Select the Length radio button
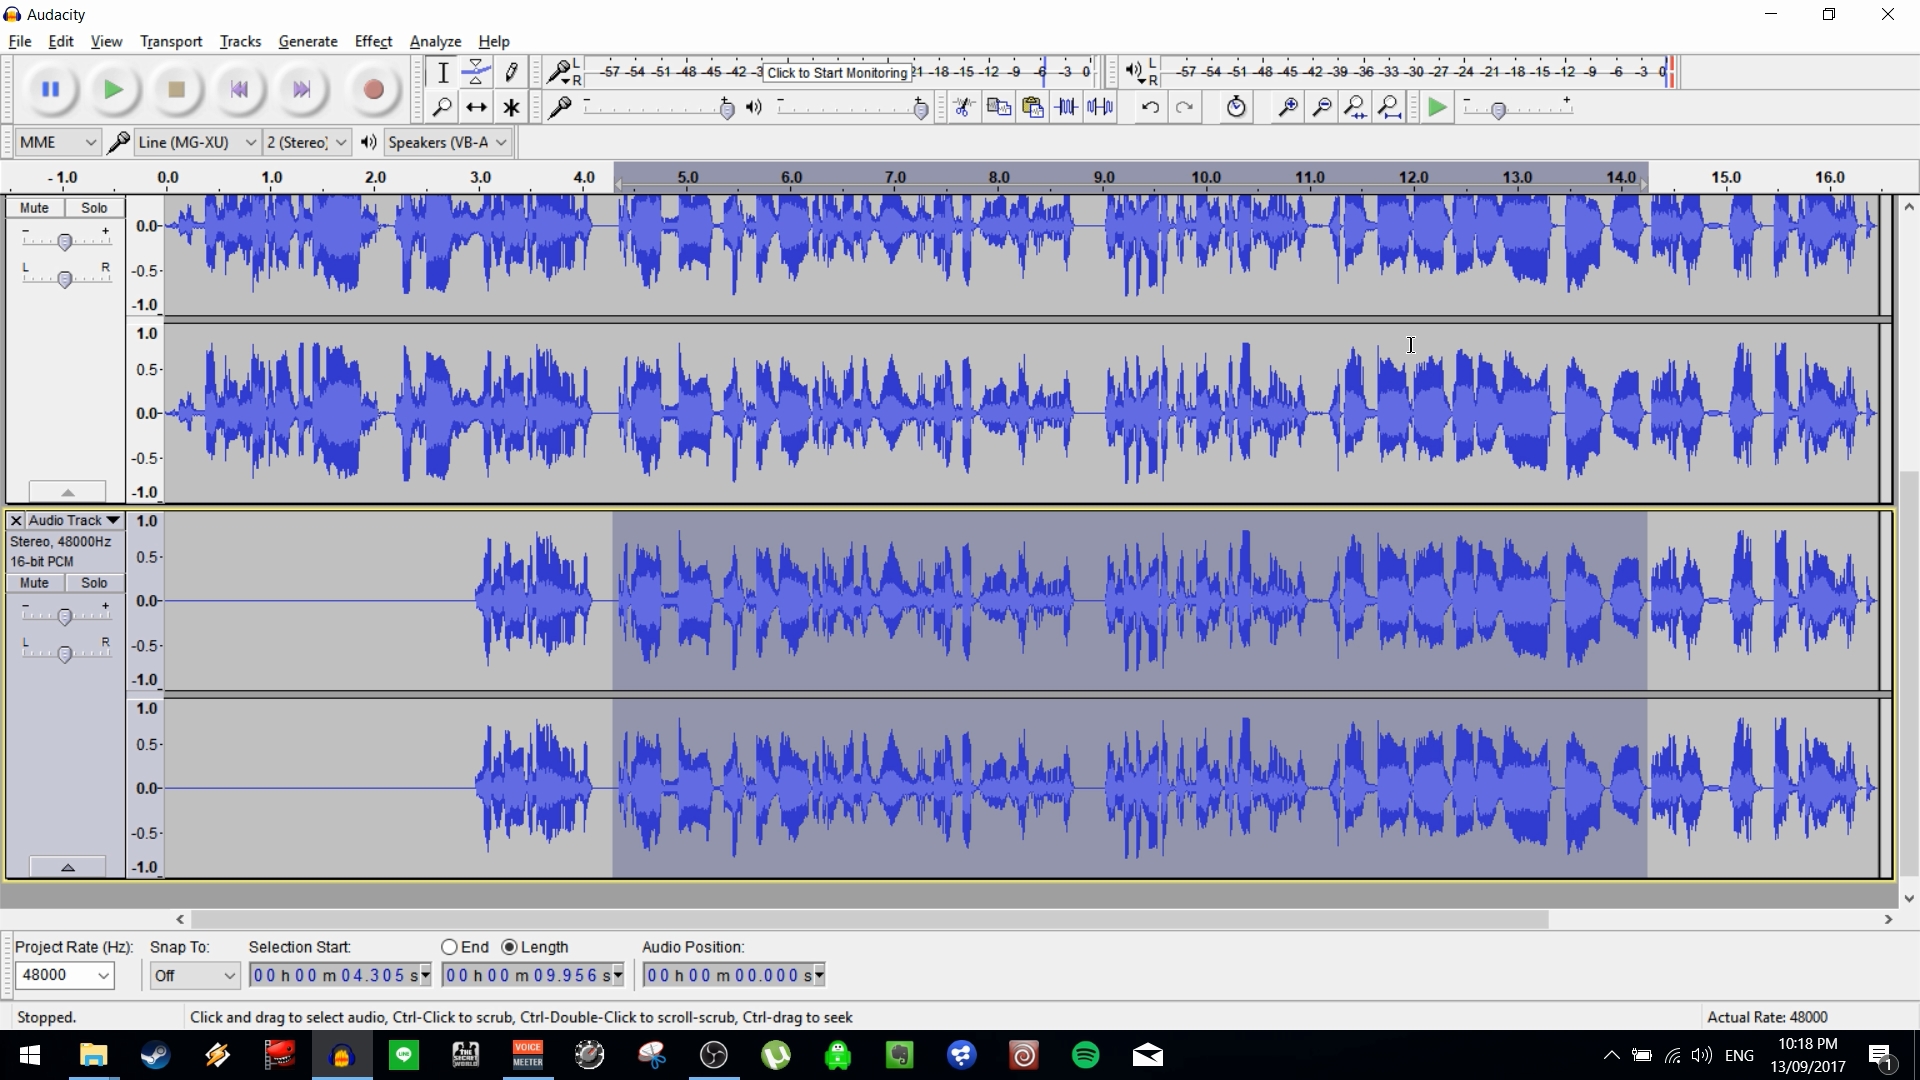 510,947
